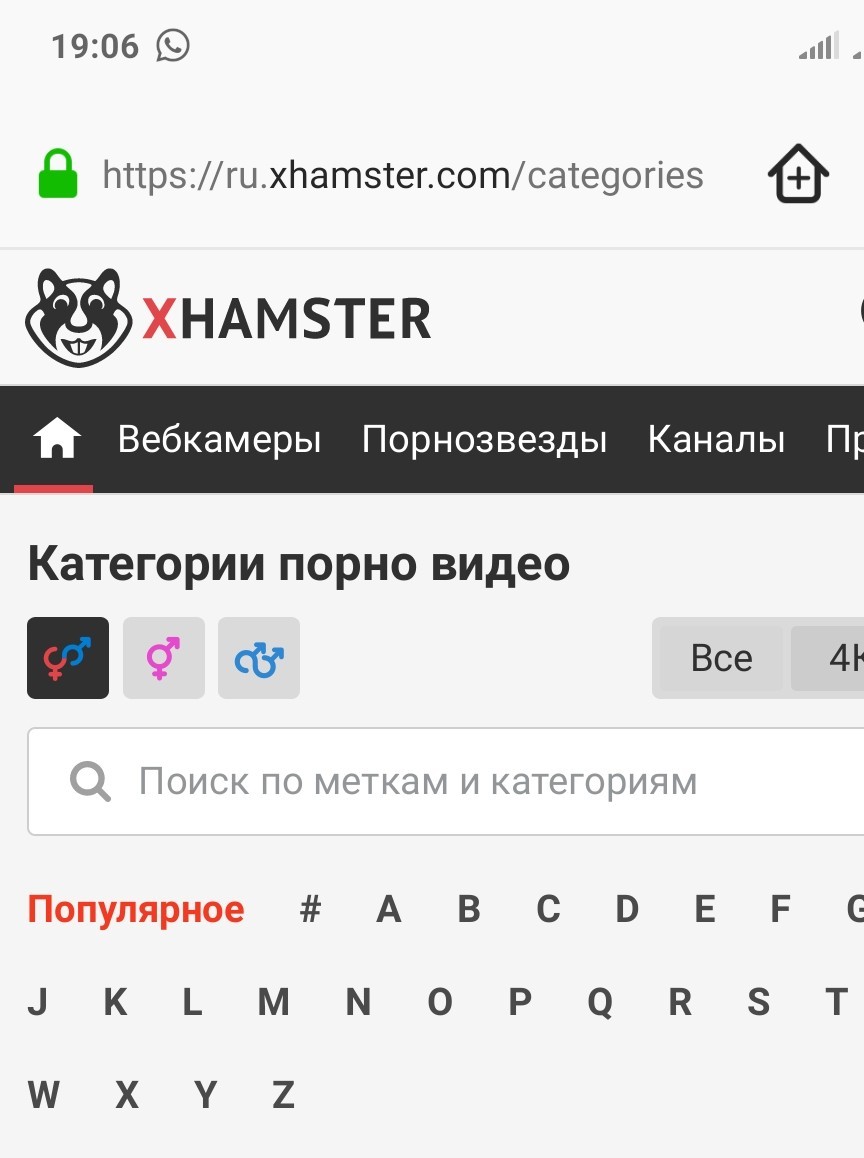Click the green padlock security icon
864x1158 pixels.
point(58,174)
